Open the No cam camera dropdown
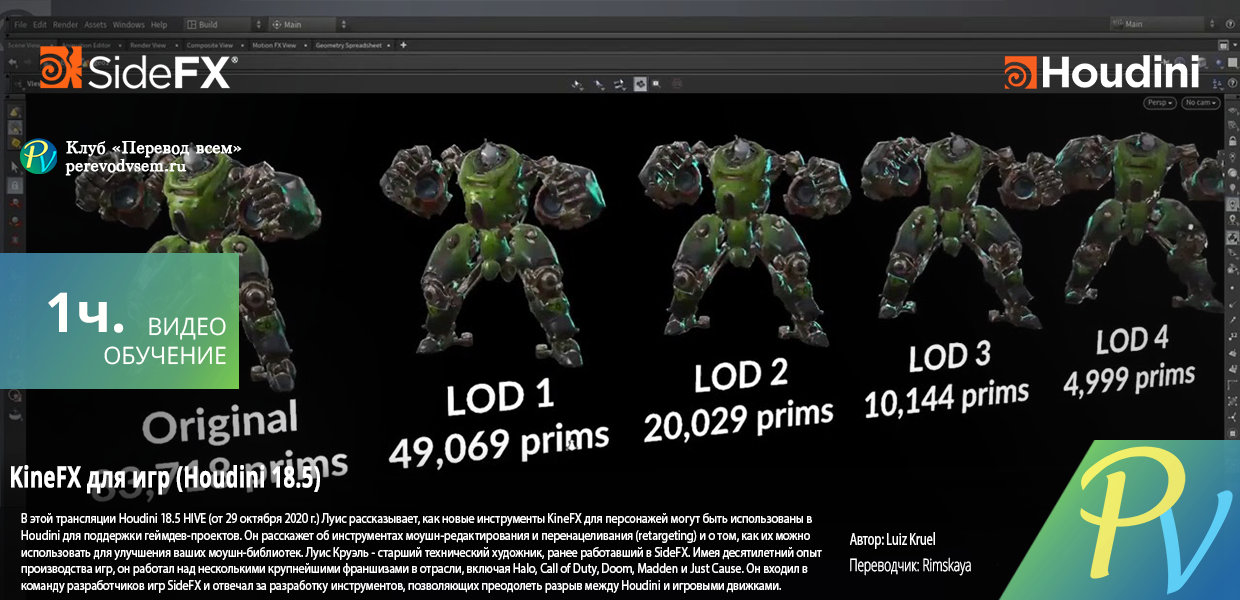The width and height of the screenshot is (1240, 600). (x=1201, y=102)
